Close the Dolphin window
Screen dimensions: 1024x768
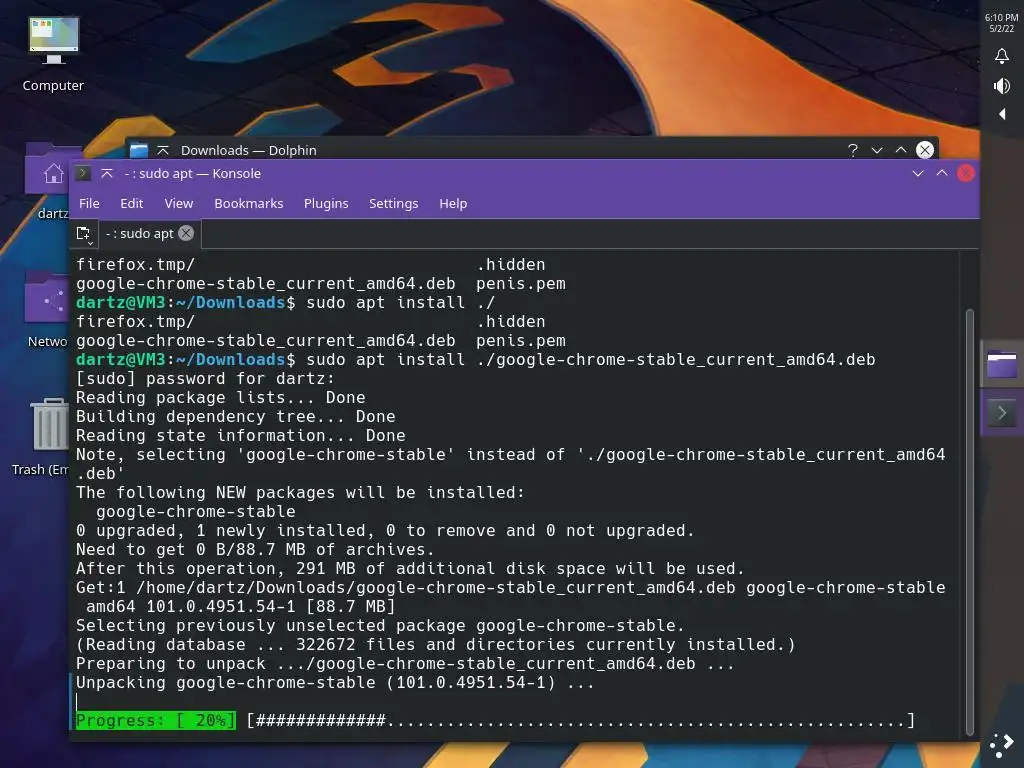click(x=925, y=150)
